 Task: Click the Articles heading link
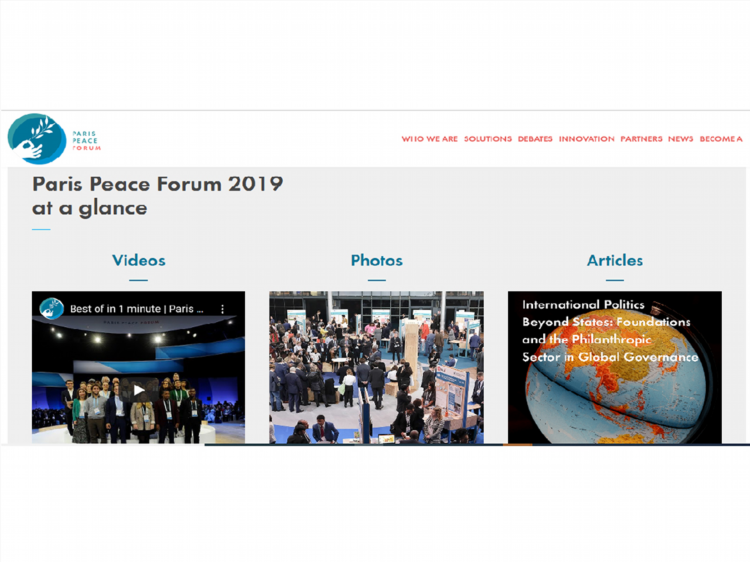click(615, 260)
